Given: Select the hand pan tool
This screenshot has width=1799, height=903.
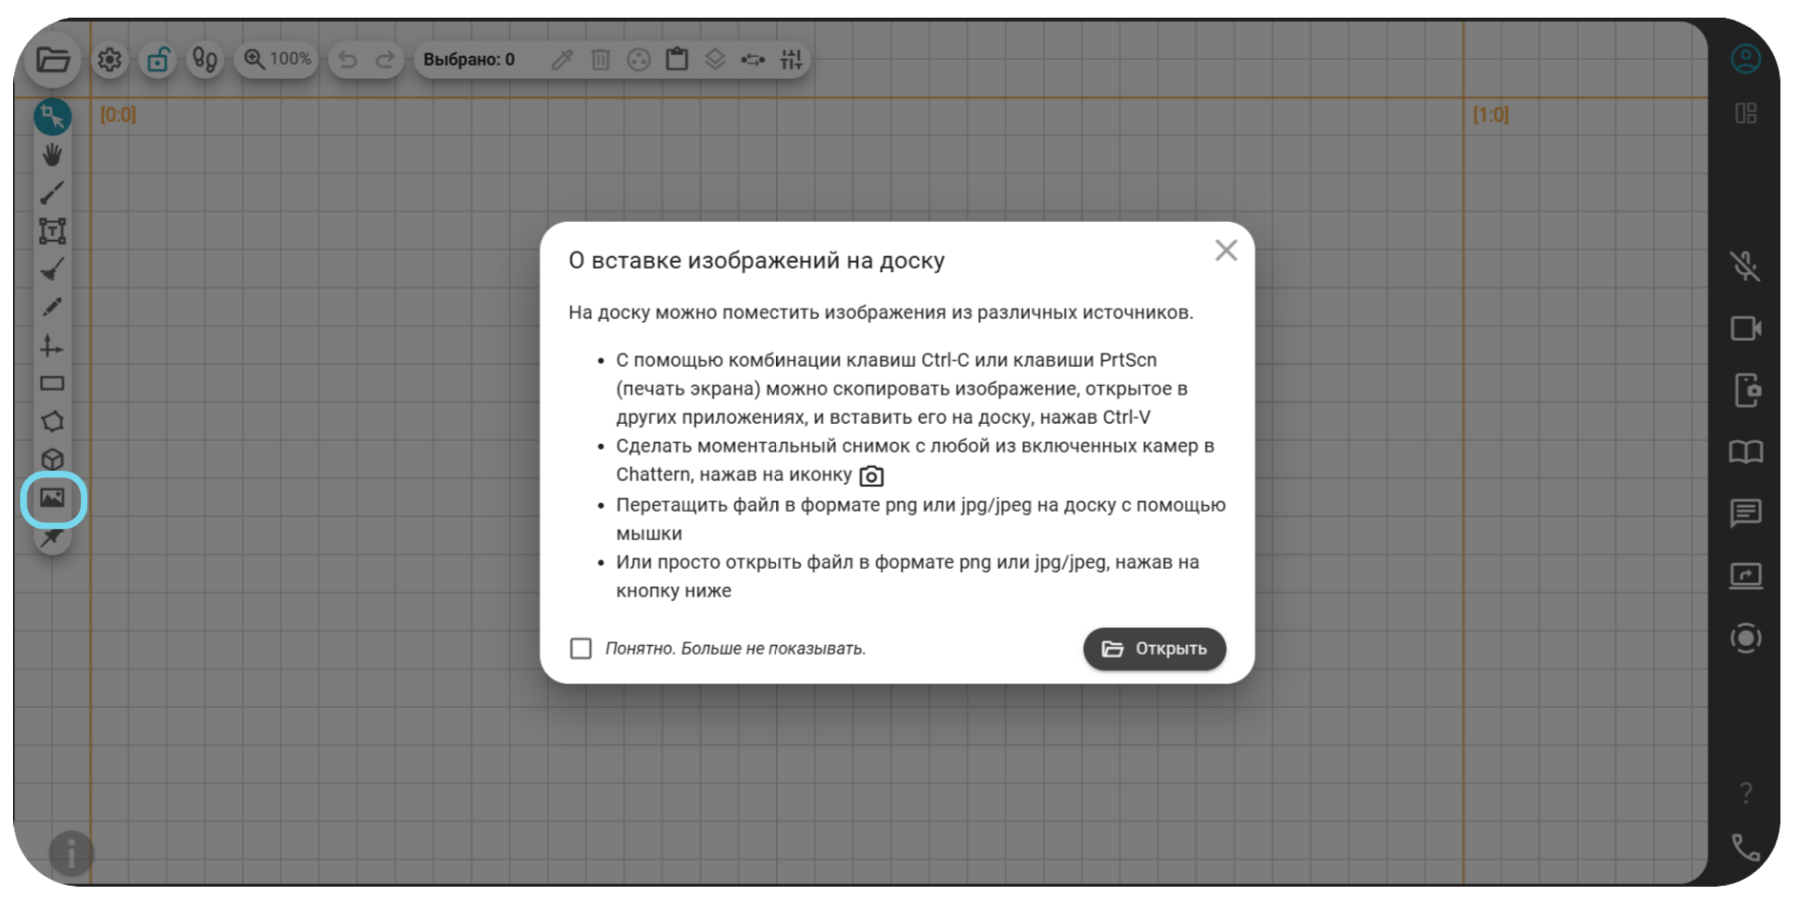Looking at the screenshot, I should (52, 155).
